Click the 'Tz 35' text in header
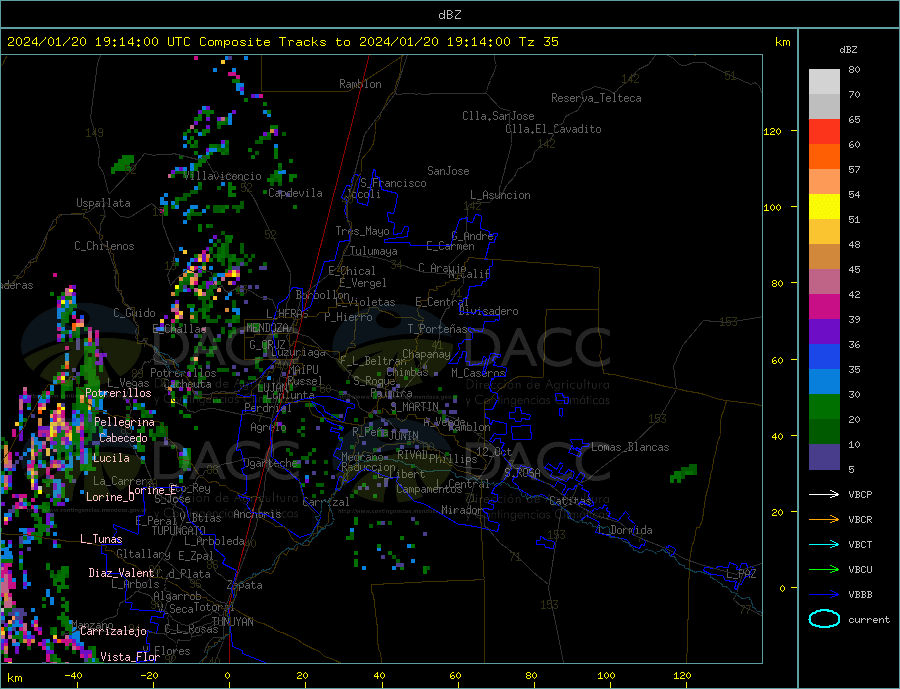 pos(538,42)
